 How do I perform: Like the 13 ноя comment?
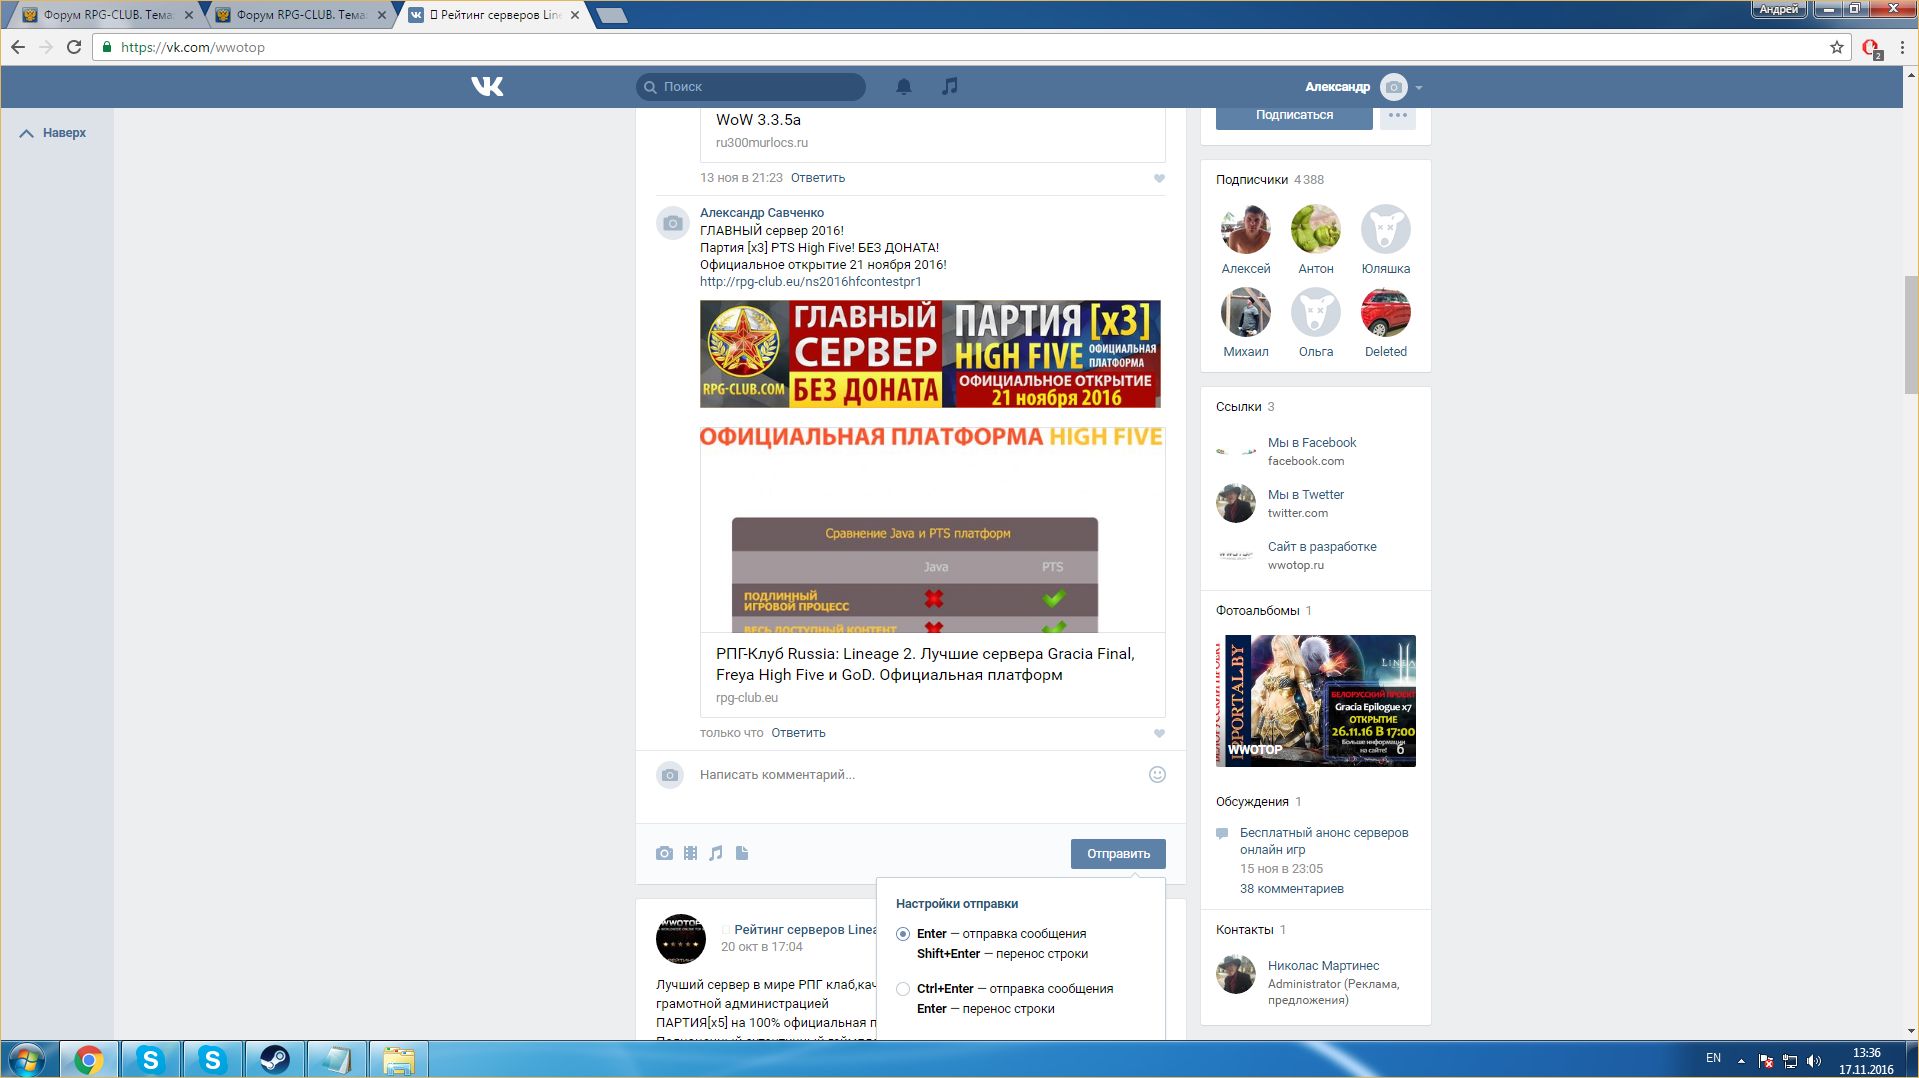point(1159,178)
